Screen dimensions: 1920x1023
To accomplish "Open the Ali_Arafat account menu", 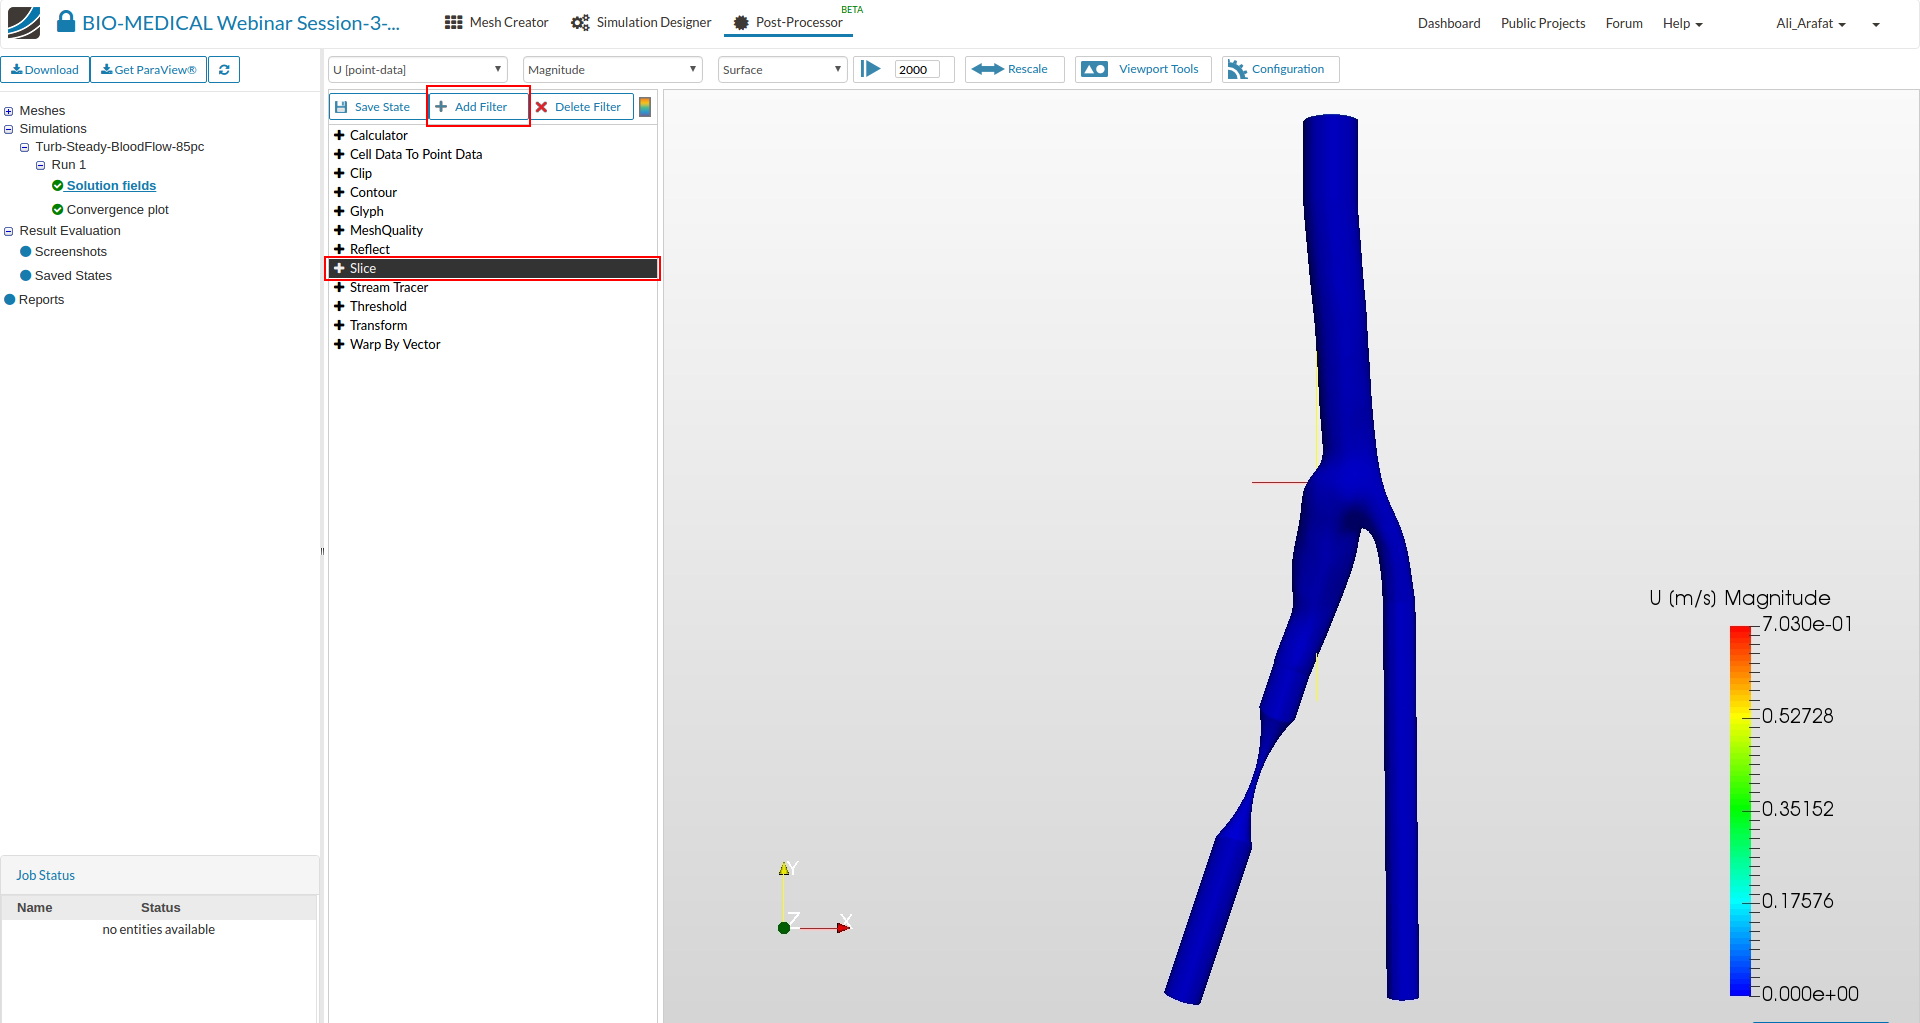I will tap(1811, 23).
